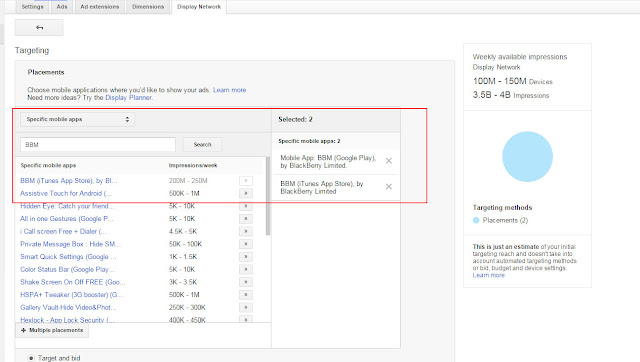Add Hidden Eye app with arrow button
Viewport: 640px width, 362px height.
[x=246, y=206]
